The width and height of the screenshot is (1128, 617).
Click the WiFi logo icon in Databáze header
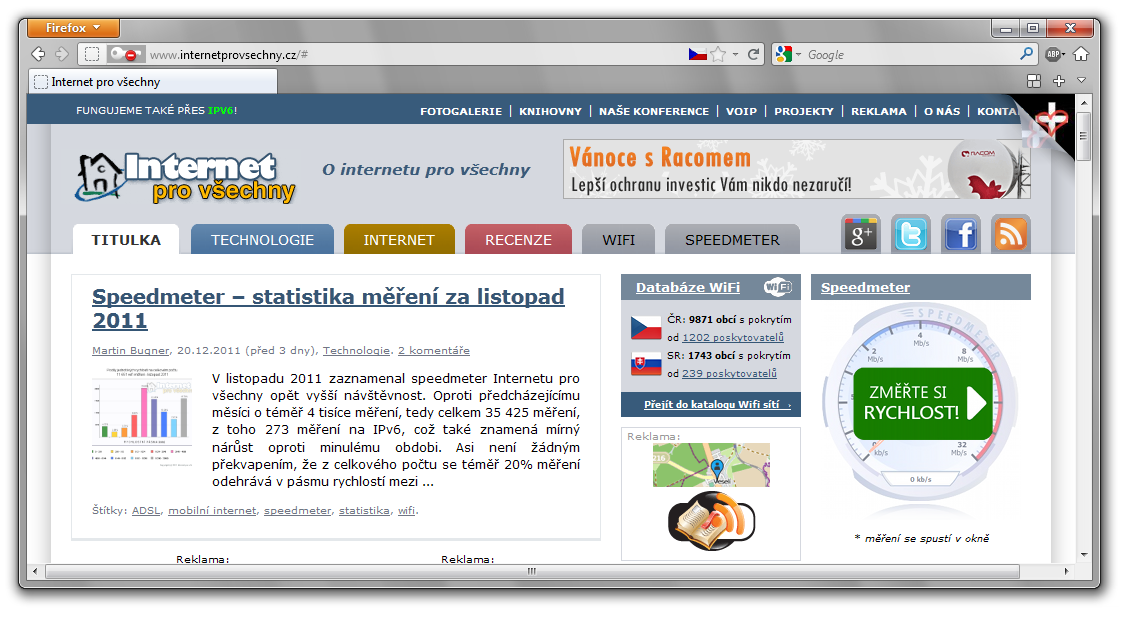(x=778, y=287)
